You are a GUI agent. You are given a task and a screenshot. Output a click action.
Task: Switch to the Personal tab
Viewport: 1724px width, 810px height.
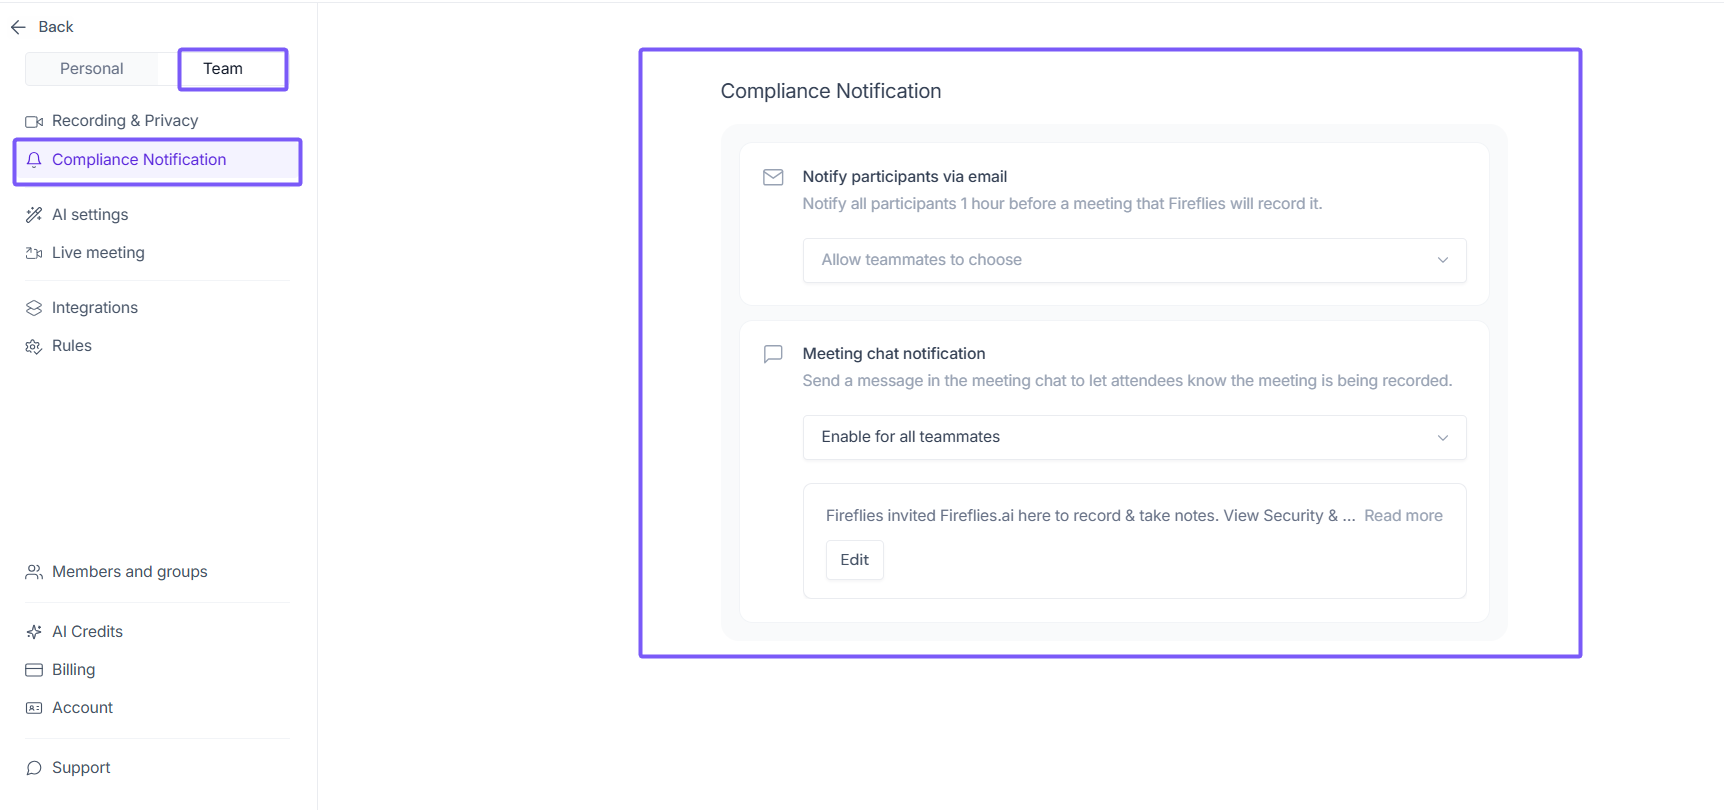pos(92,69)
